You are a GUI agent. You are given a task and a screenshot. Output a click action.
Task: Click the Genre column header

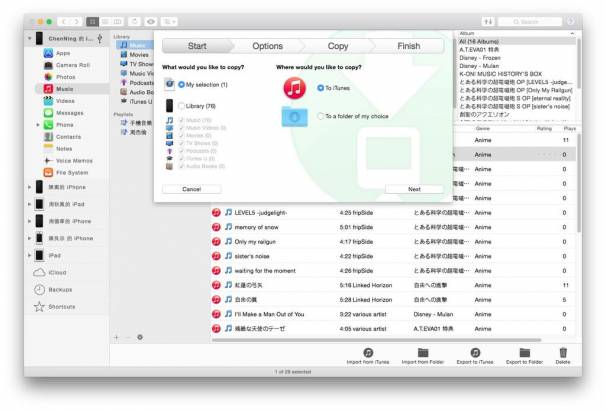(x=483, y=128)
